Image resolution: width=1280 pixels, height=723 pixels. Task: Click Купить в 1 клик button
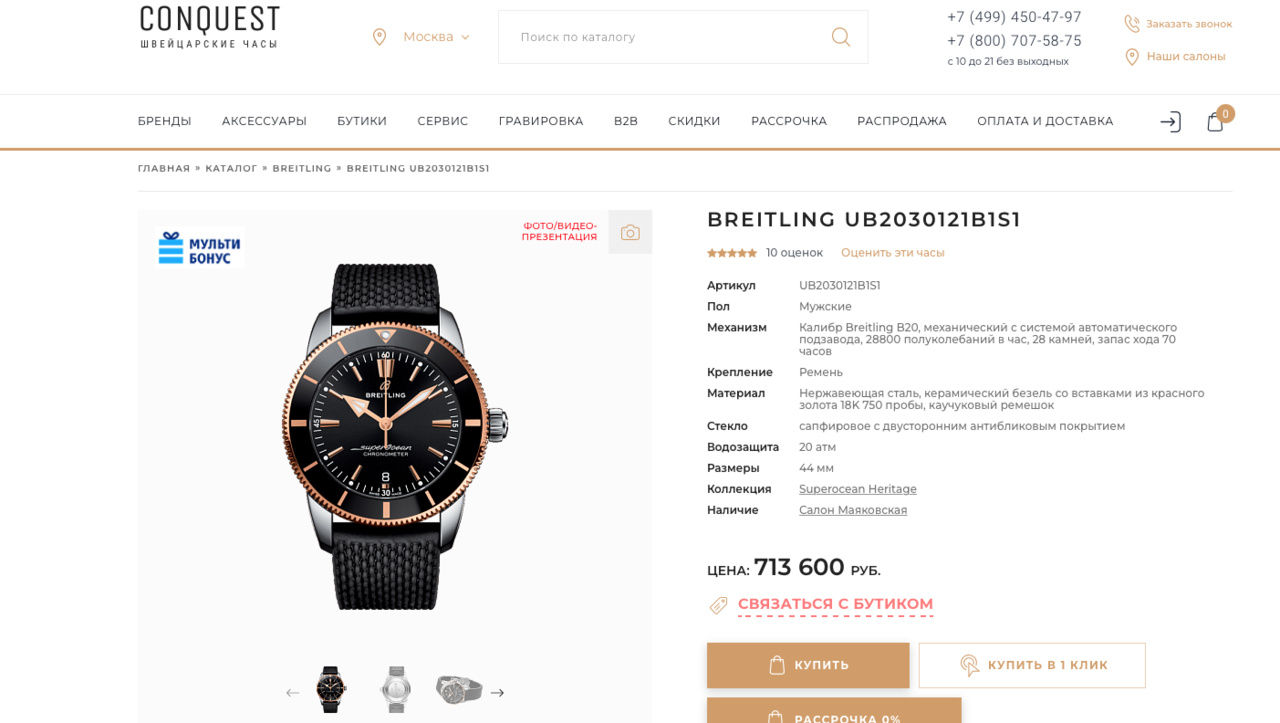tap(1032, 665)
